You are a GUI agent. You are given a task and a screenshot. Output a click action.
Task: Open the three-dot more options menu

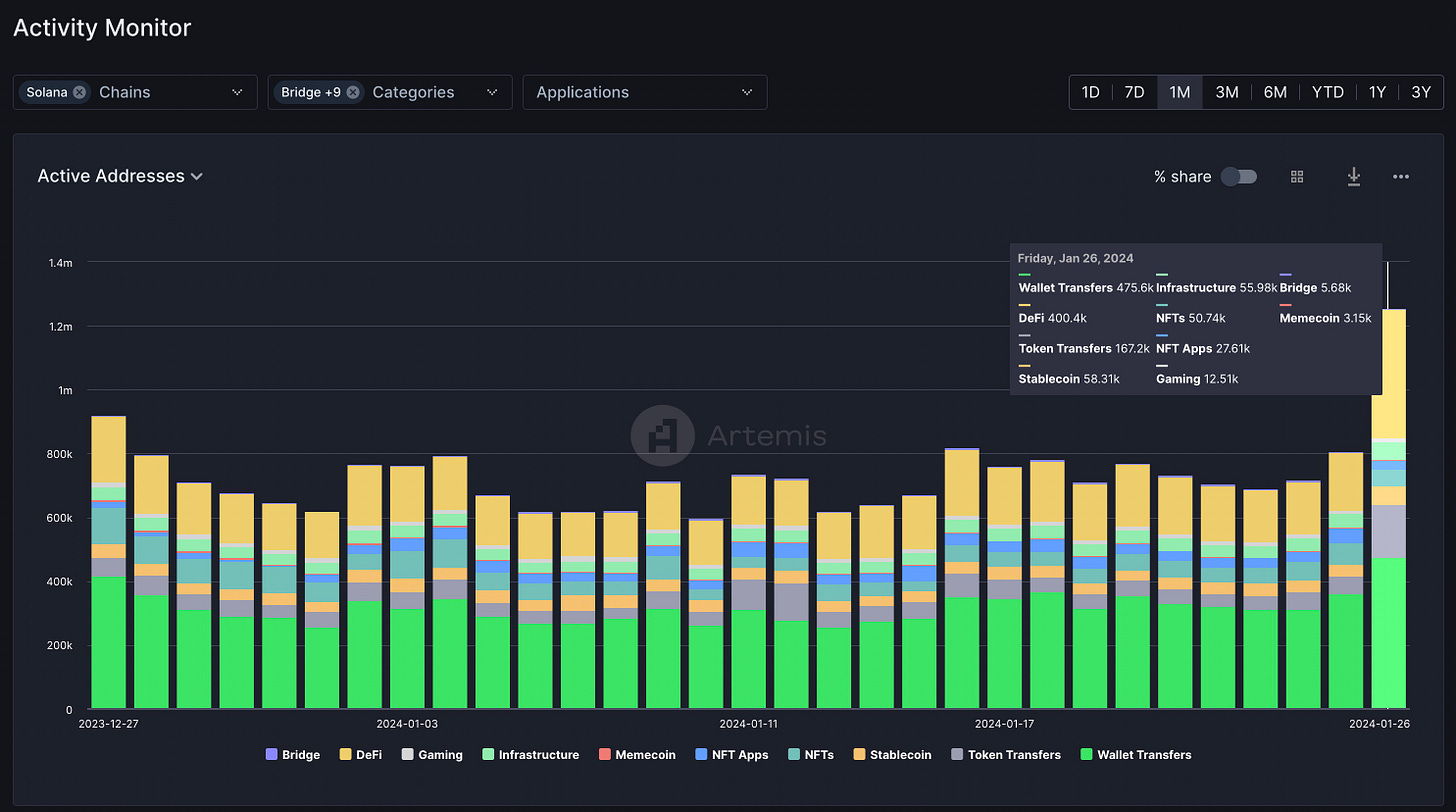click(x=1401, y=177)
